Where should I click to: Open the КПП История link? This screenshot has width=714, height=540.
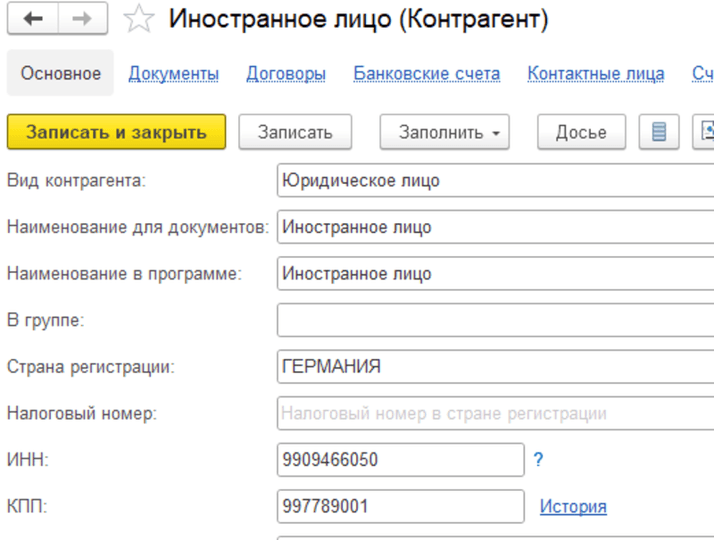(x=573, y=507)
